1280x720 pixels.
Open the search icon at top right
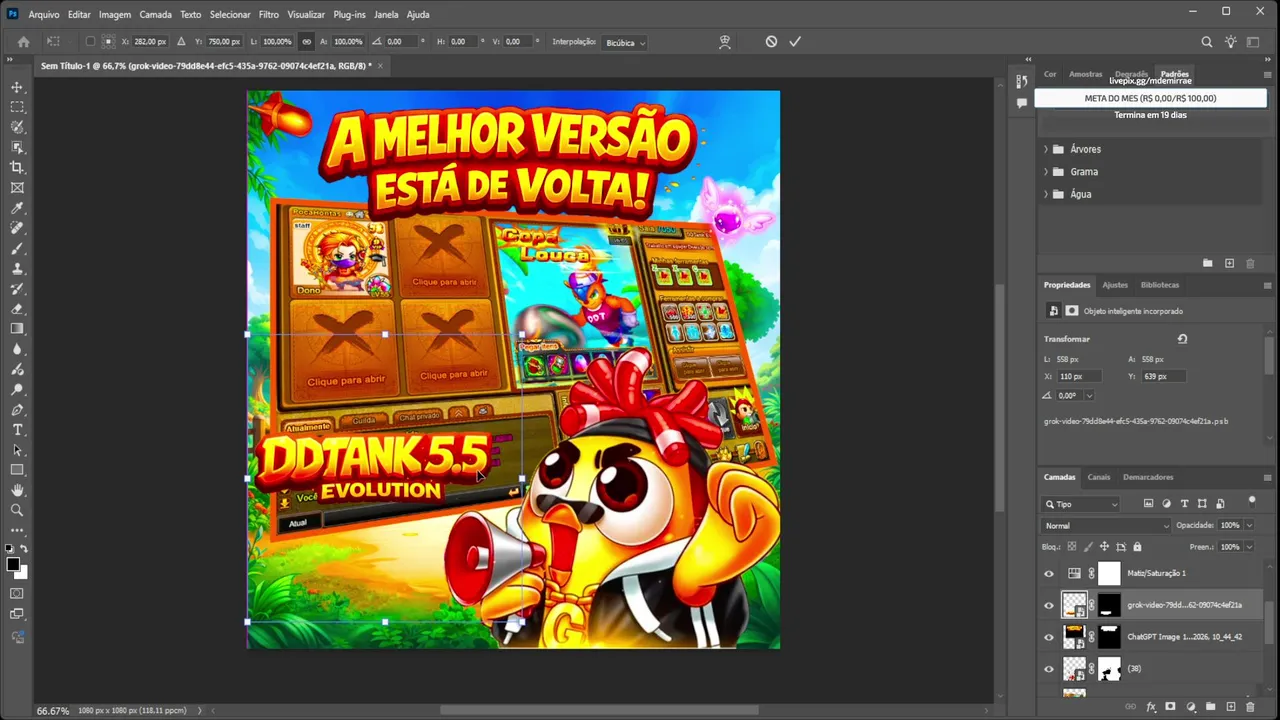pyautogui.click(x=1207, y=42)
